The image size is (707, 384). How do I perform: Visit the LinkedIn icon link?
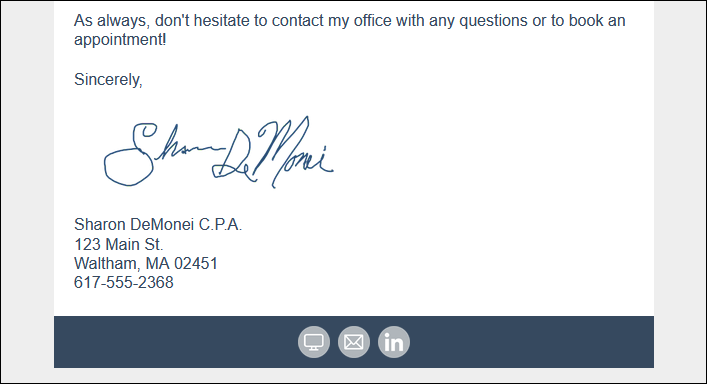click(x=394, y=342)
